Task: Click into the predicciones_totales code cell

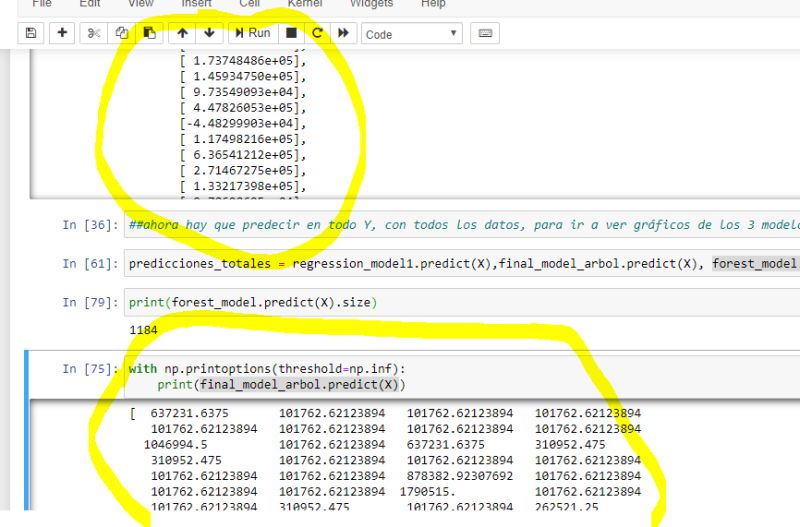Action: point(462,263)
